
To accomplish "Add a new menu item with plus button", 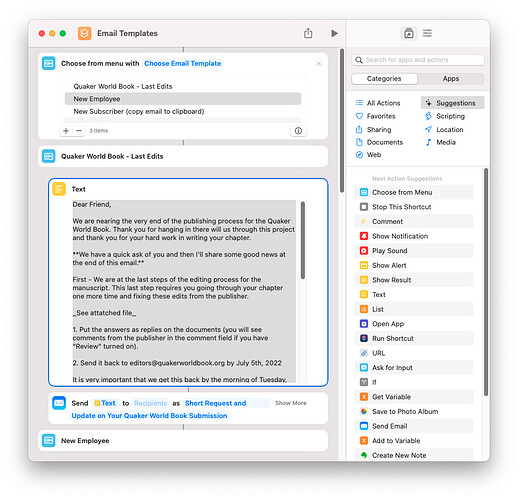I will click(66, 131).
